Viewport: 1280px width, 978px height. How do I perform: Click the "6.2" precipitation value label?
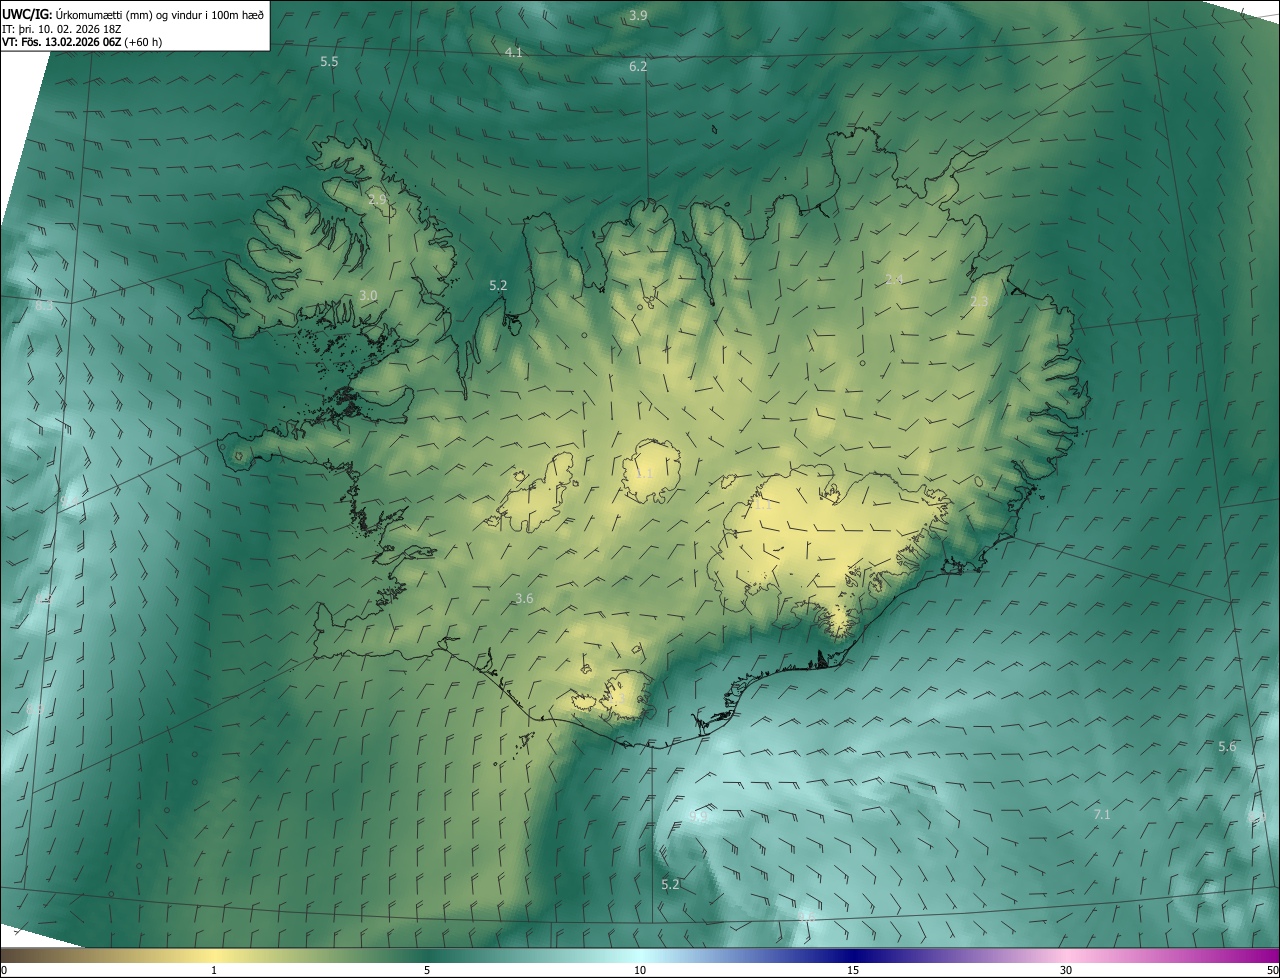(638, 66)
